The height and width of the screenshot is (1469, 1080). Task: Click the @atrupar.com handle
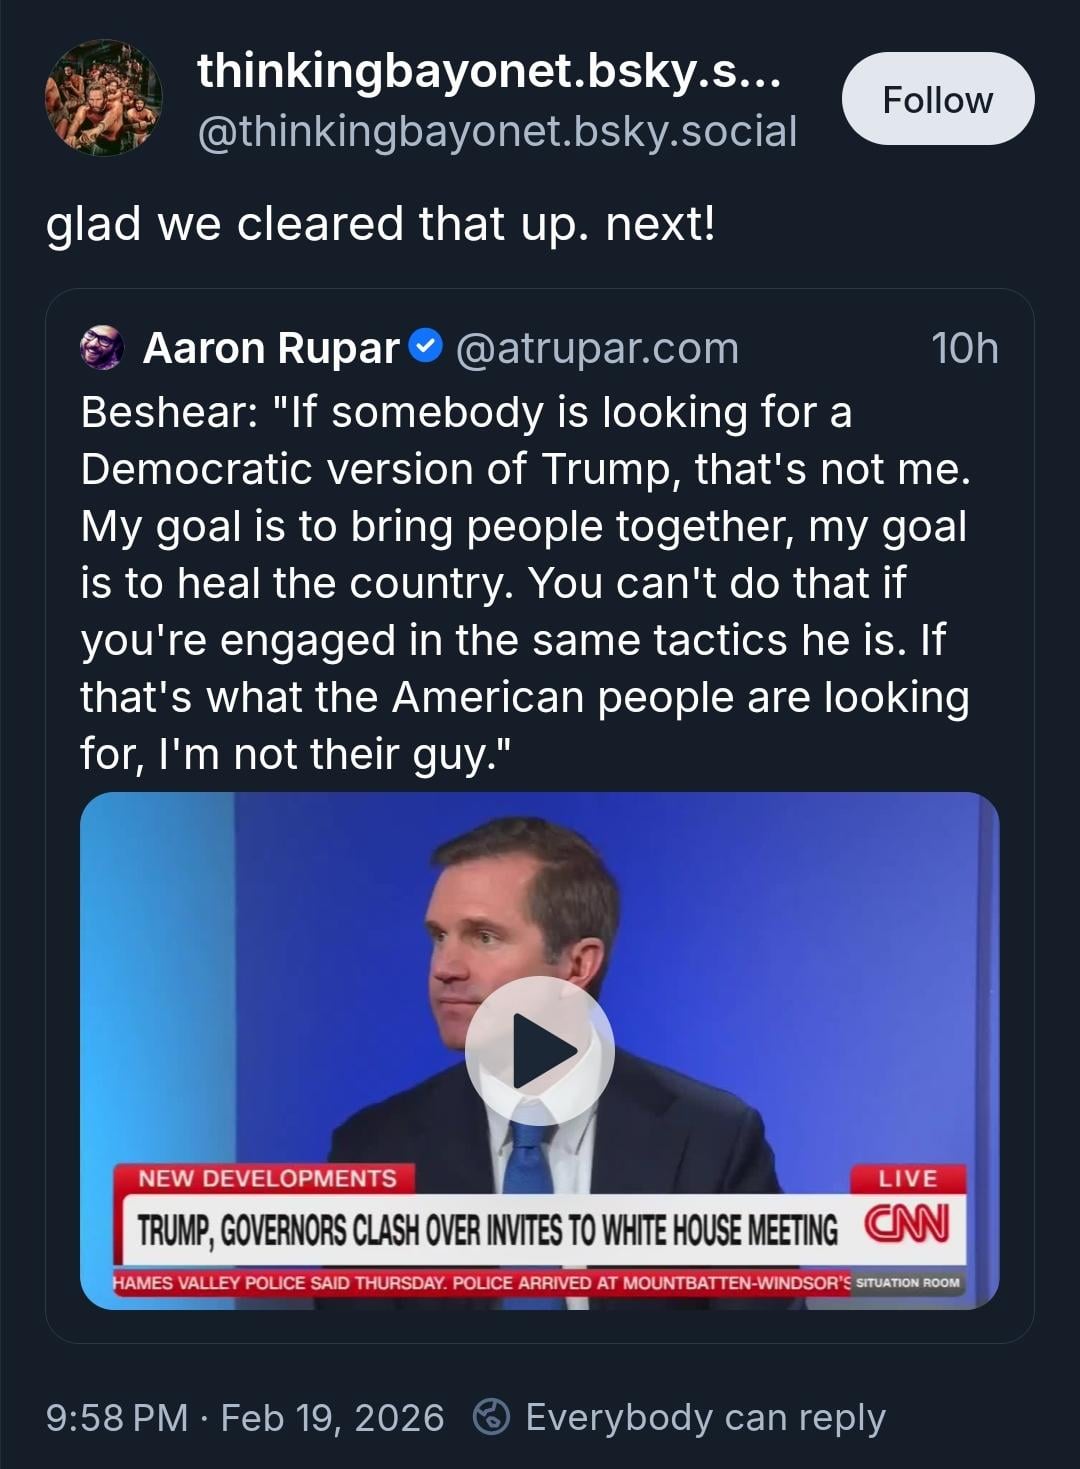point(597,348)
